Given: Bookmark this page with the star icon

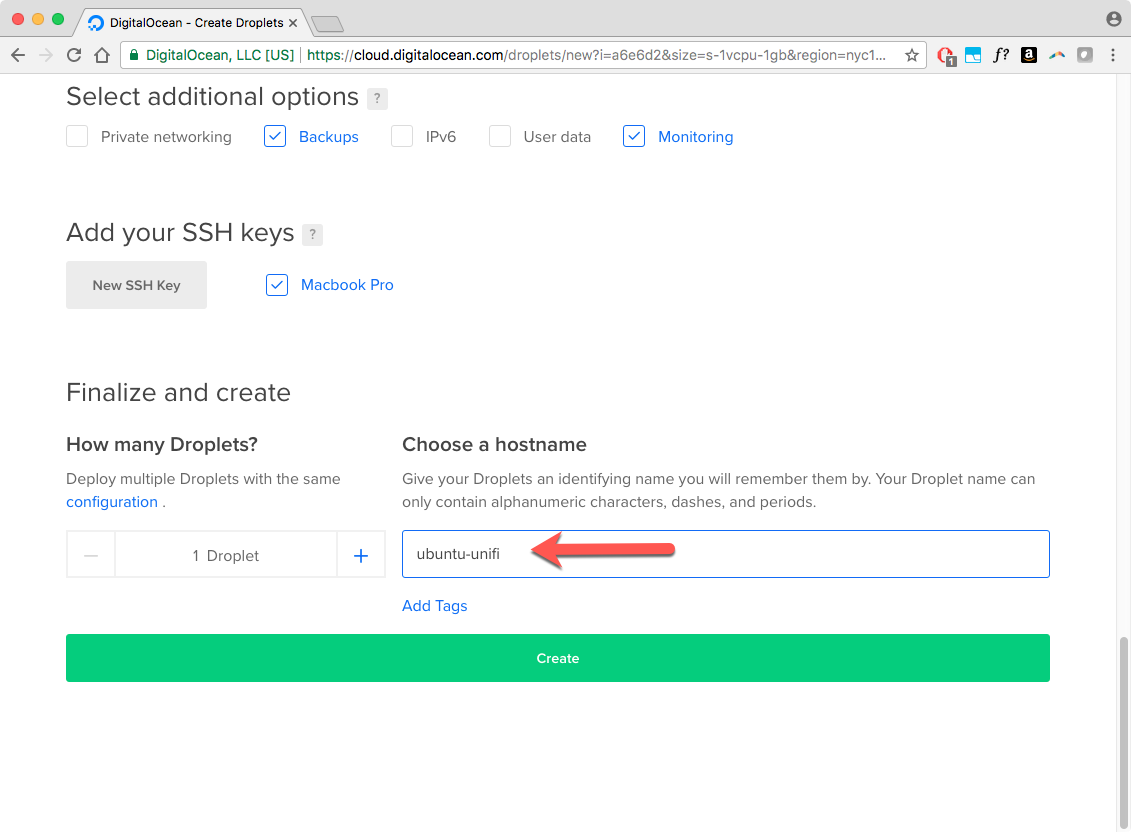Looking at the screenshot, I should click(912, 55).
